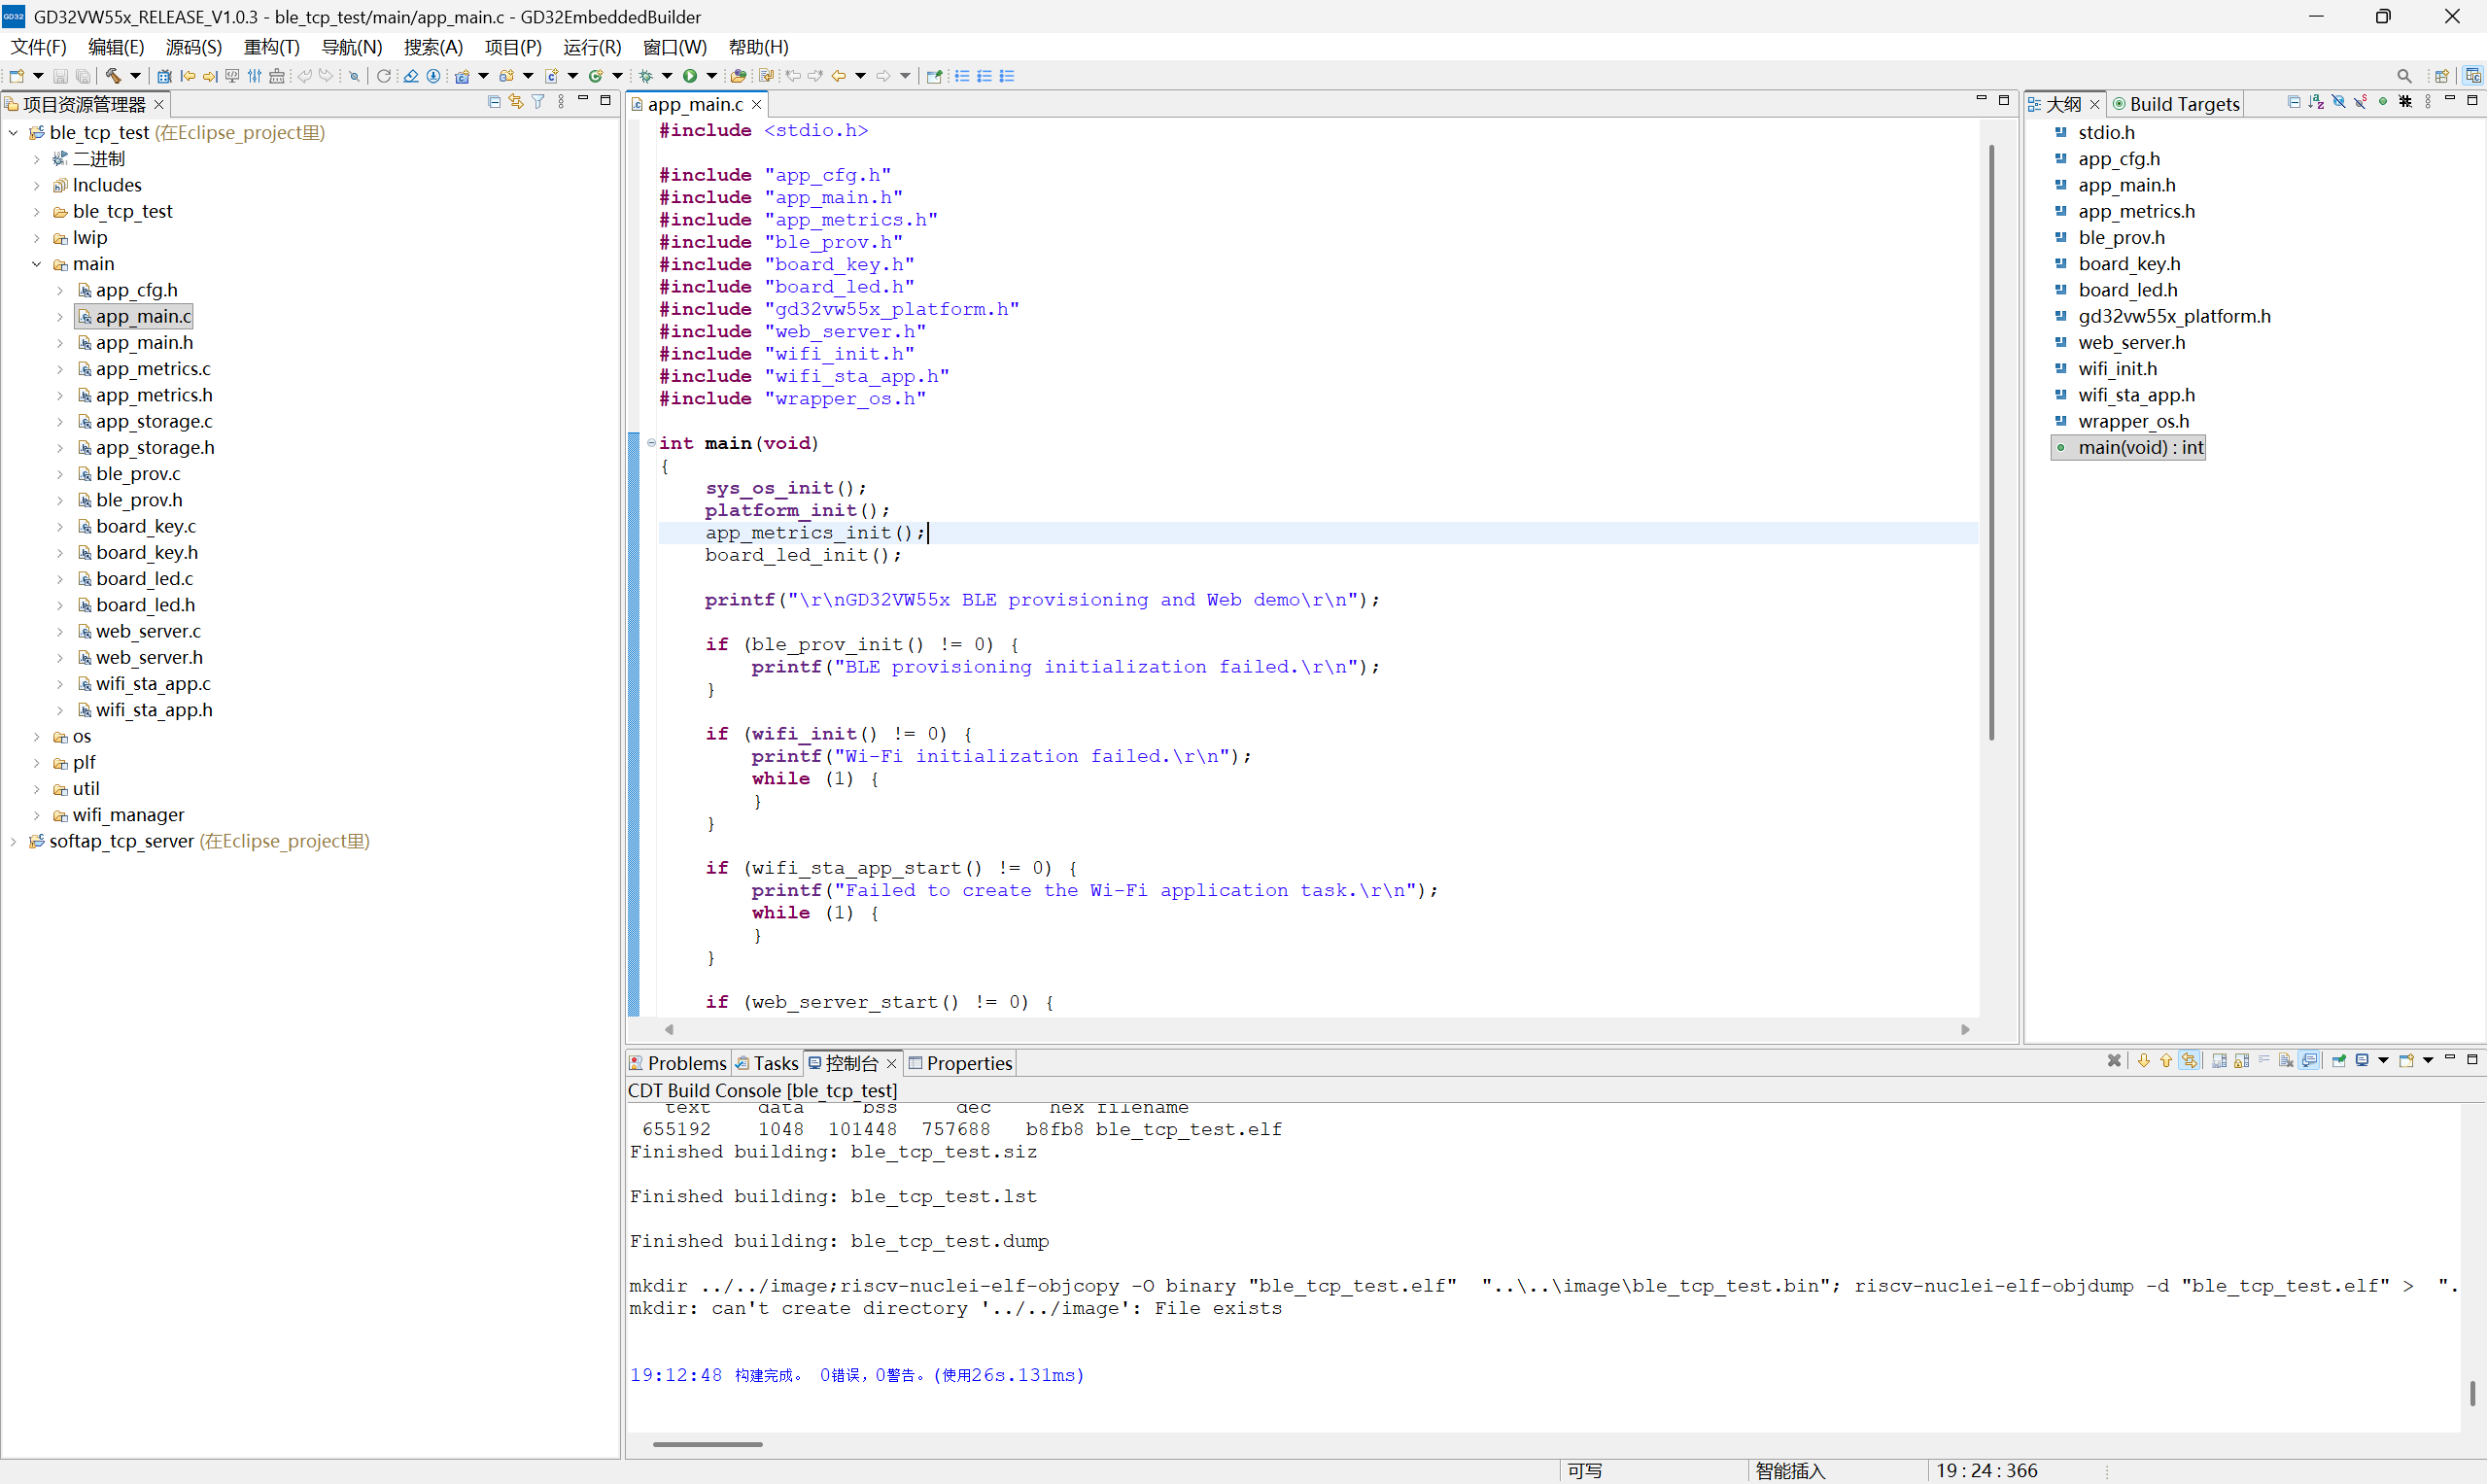Toggle Hide Non-Public Members green dot
Screen dimensions: 2487x1484
2383,102
